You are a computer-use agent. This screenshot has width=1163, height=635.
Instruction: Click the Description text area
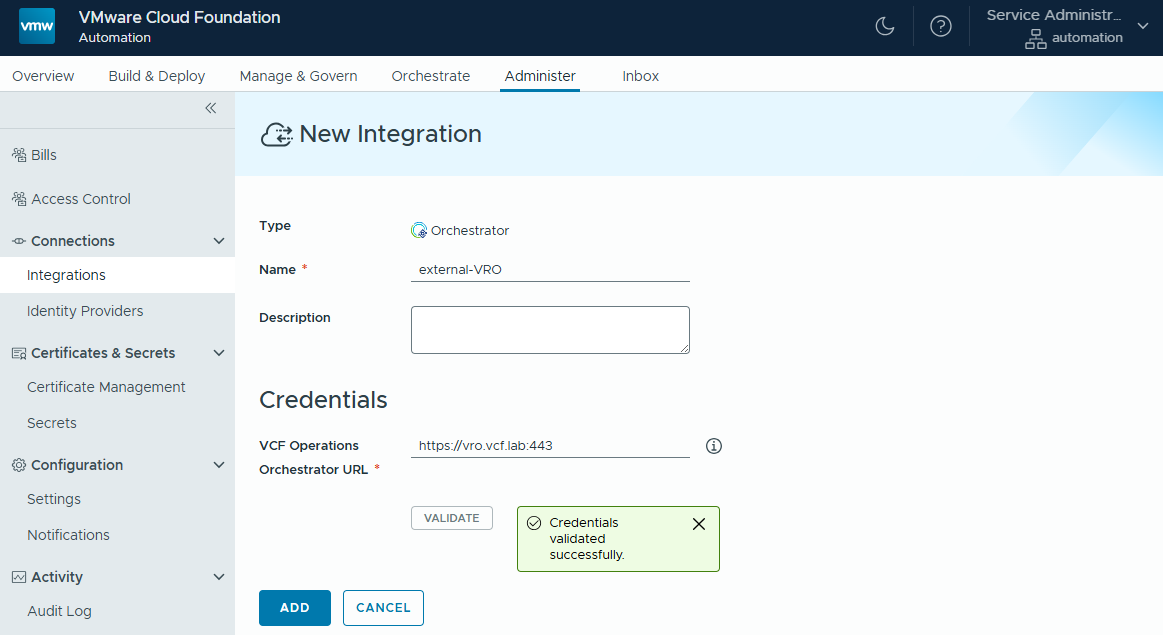pyautogui.click(x=550, y=330)
